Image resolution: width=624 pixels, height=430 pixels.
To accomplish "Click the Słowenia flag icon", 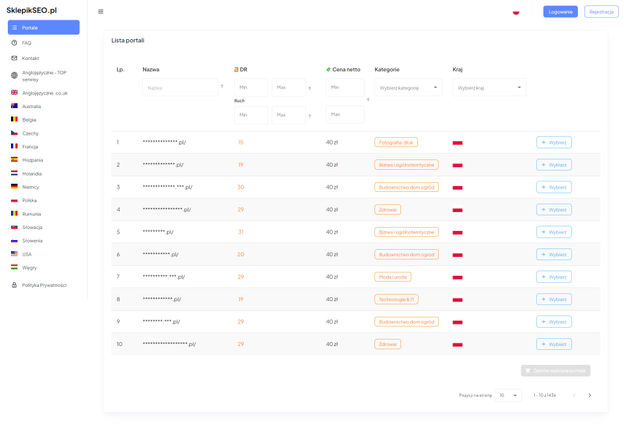I will 14,241.
